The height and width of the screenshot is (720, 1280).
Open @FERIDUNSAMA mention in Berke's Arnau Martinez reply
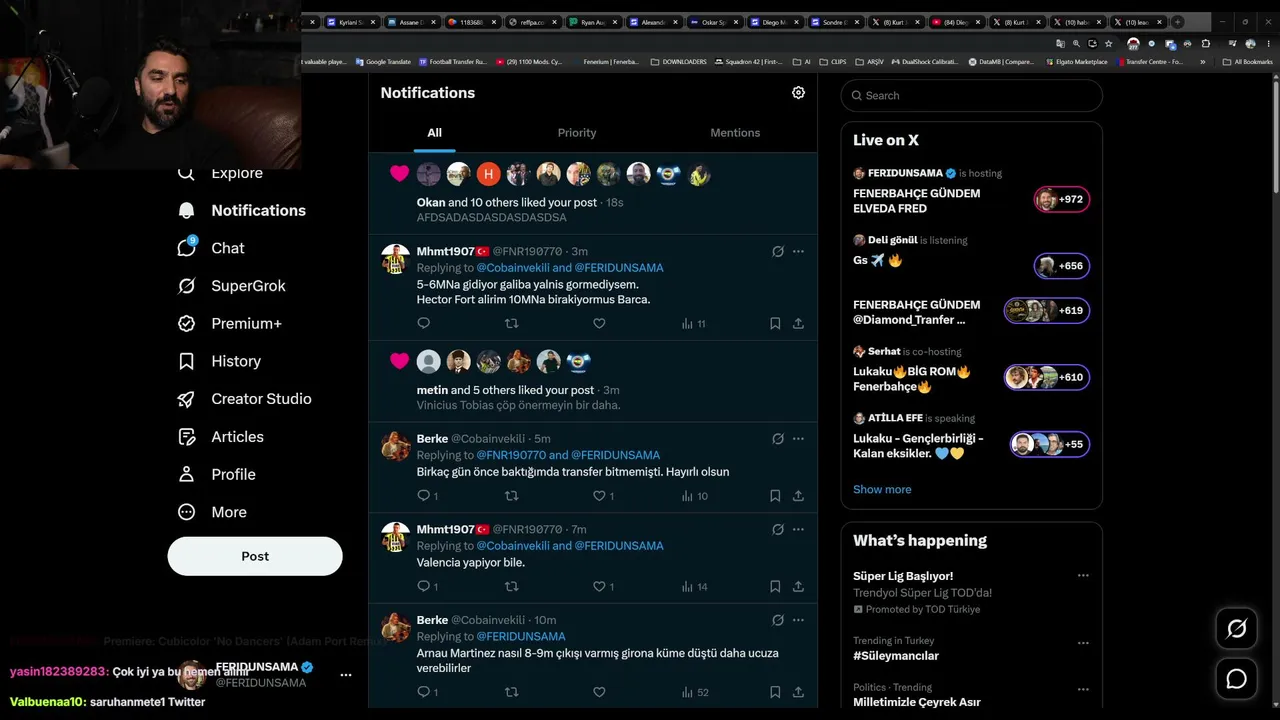point(521,637)
